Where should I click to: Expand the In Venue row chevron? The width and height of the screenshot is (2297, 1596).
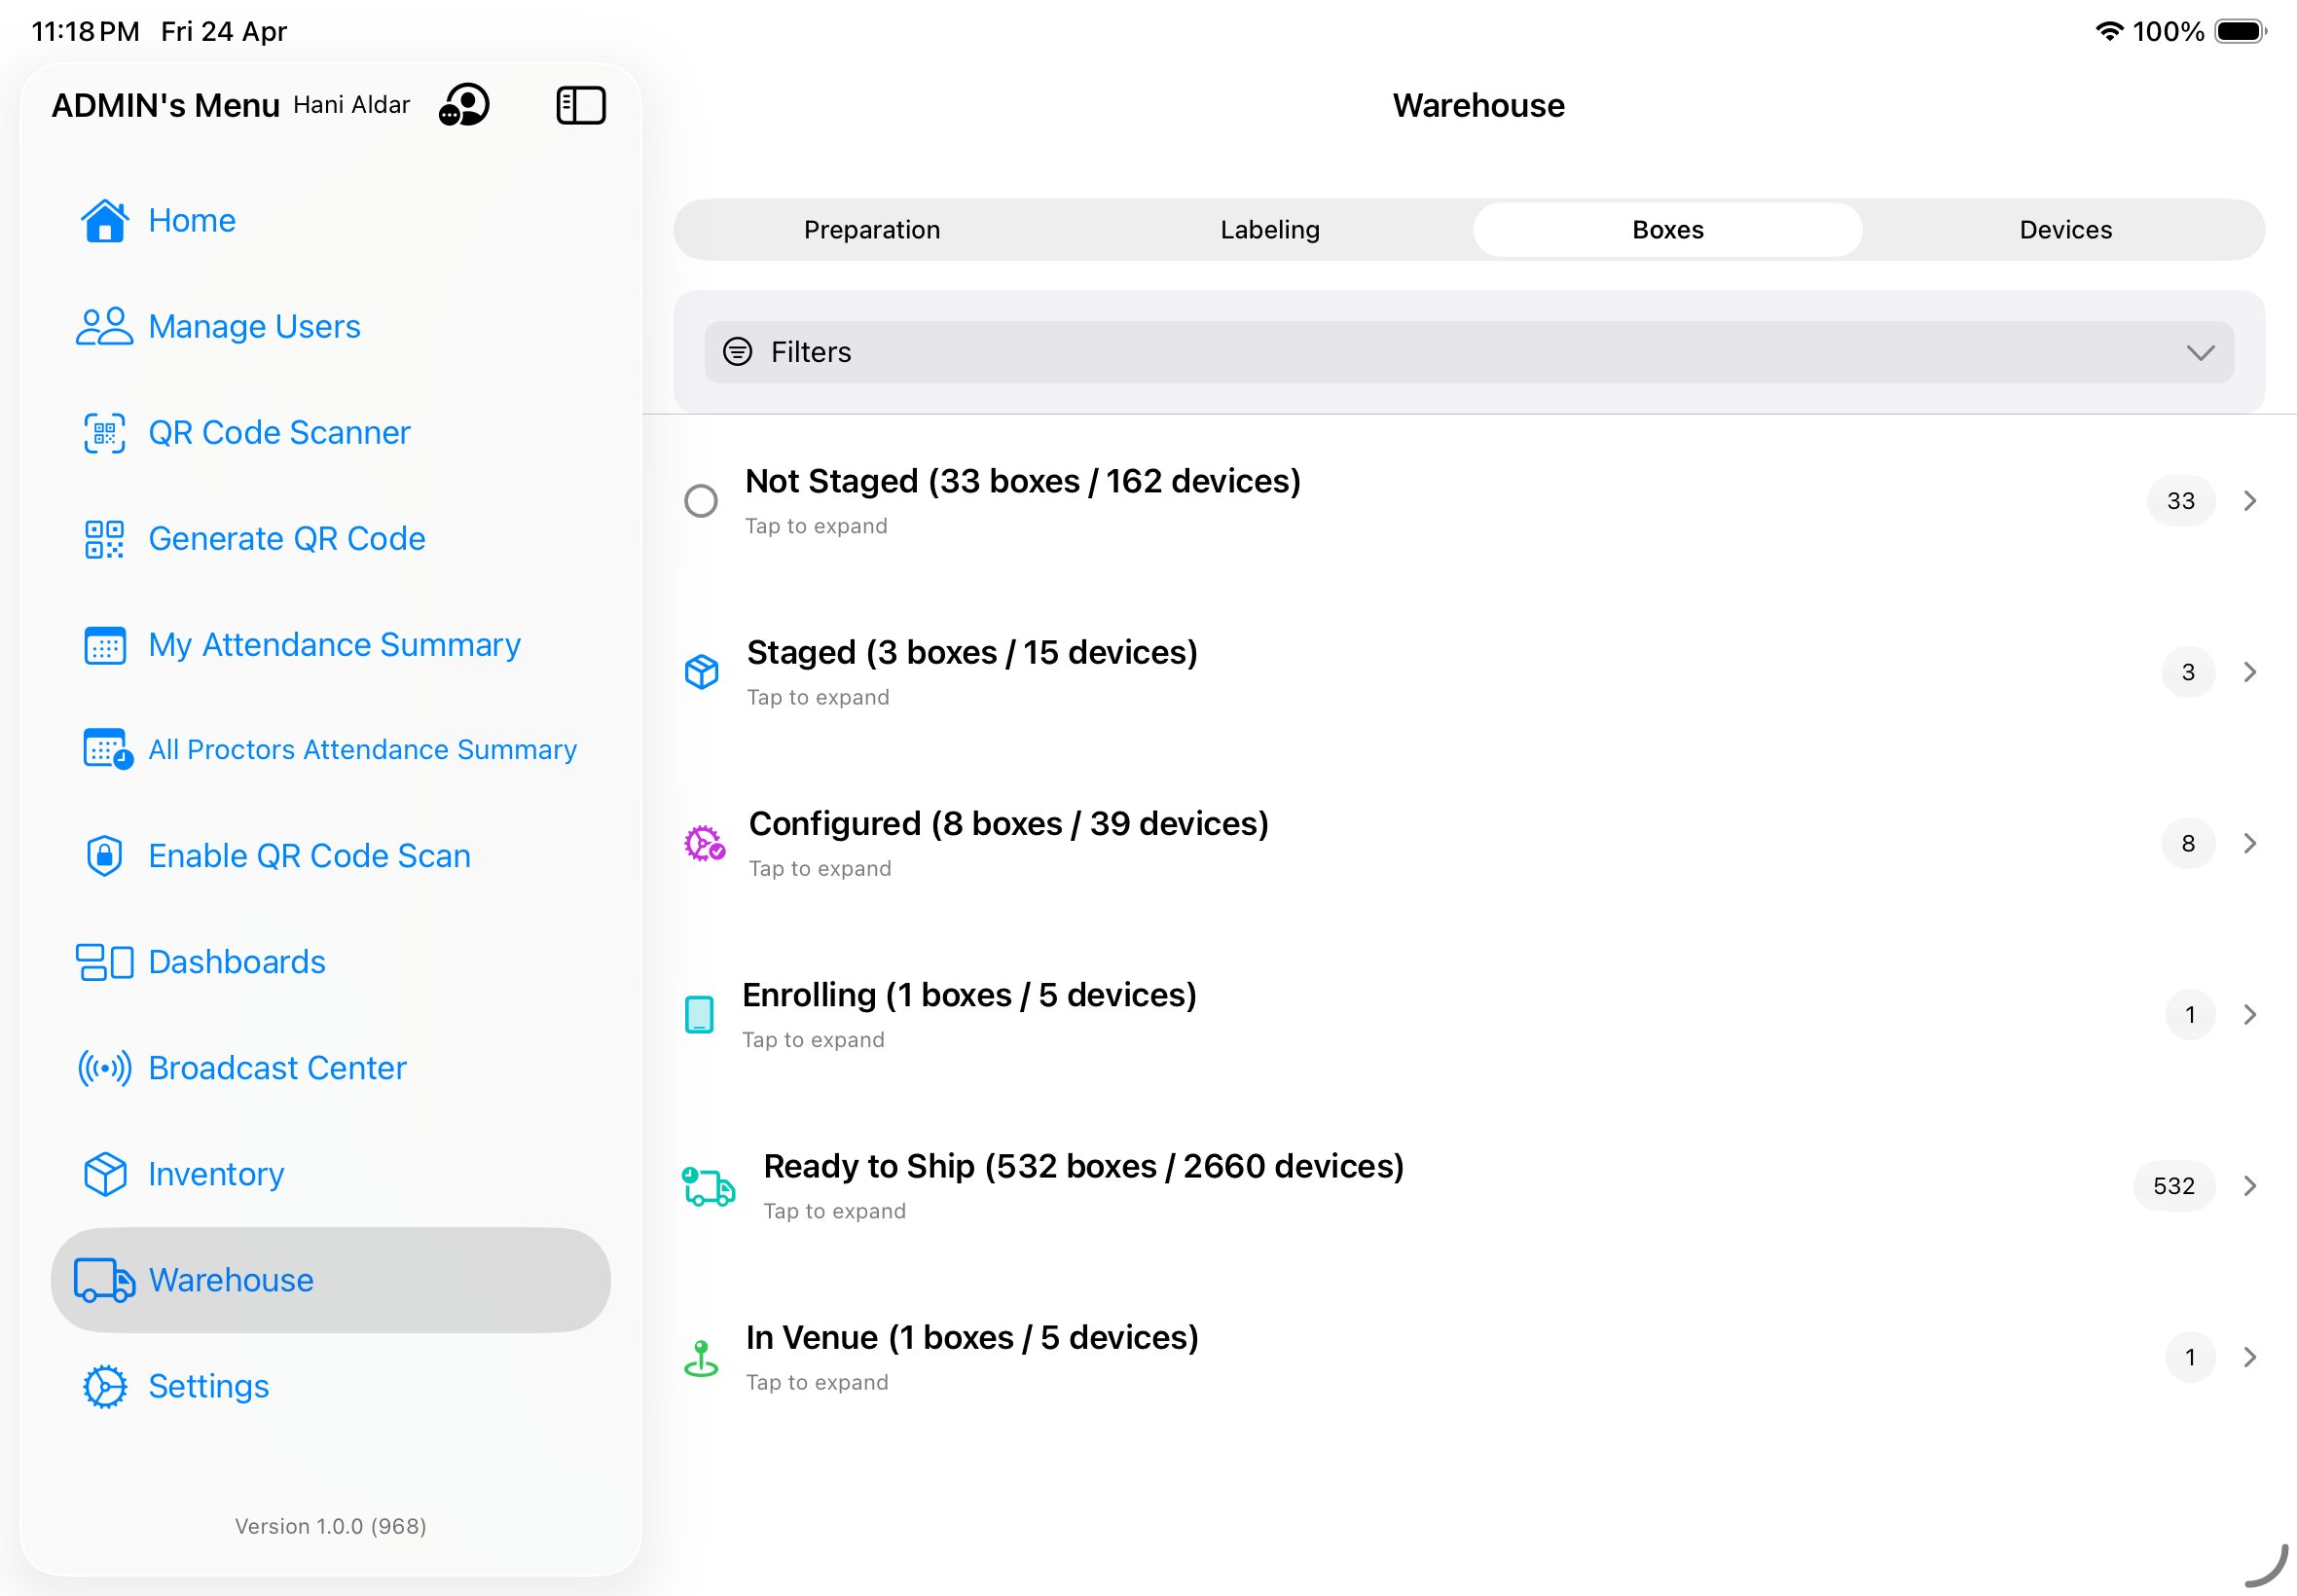(2250, 1357)
